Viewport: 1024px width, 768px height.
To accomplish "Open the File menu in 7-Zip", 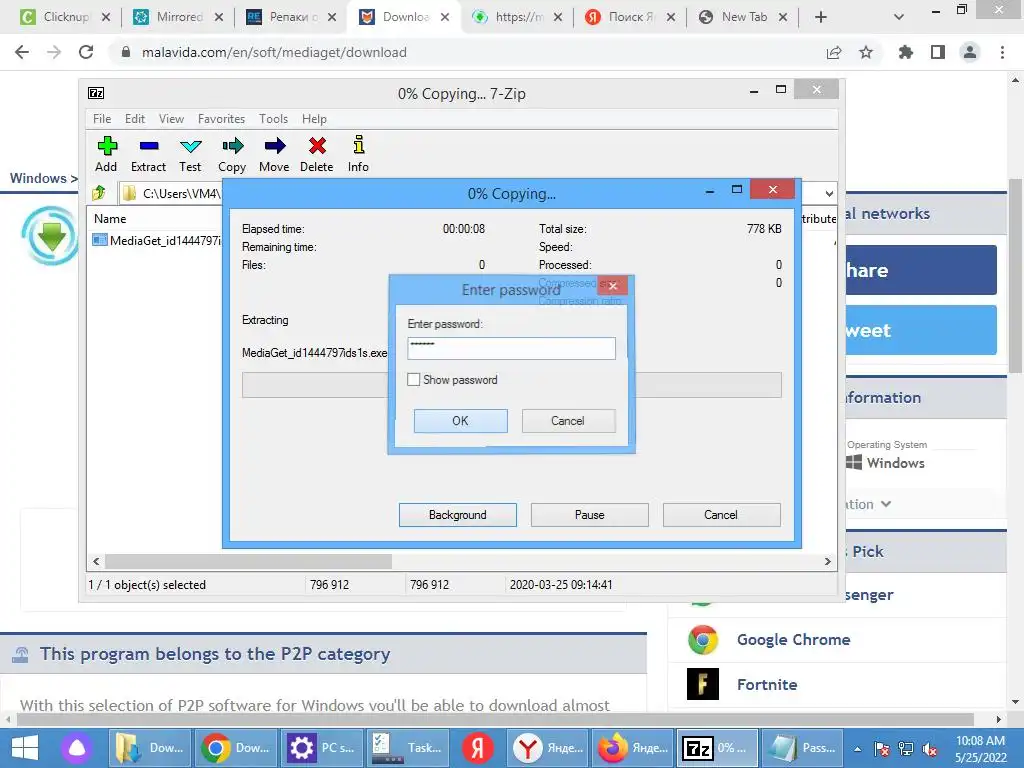I will tap(102, 119).
